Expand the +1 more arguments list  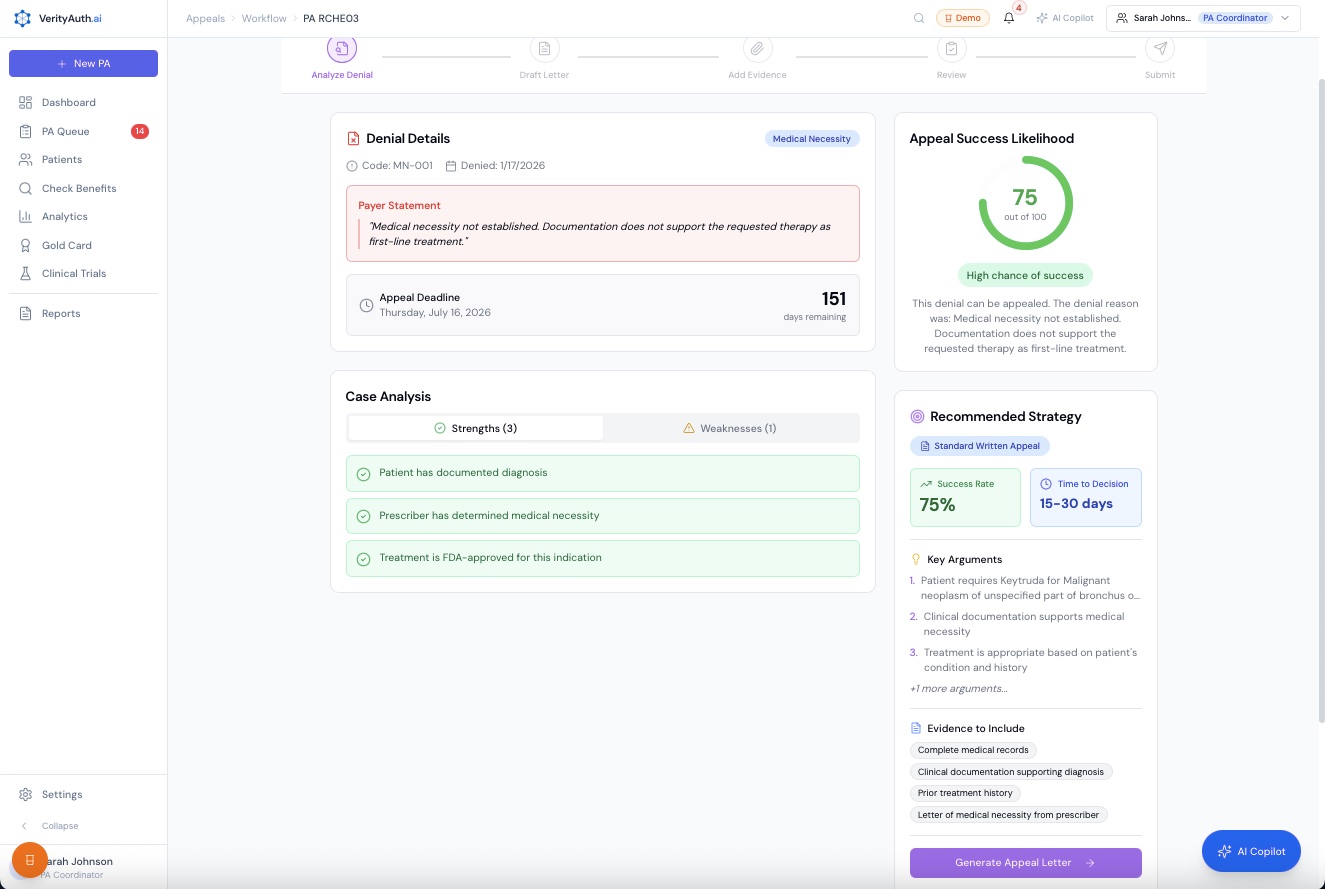coord(958,688)
